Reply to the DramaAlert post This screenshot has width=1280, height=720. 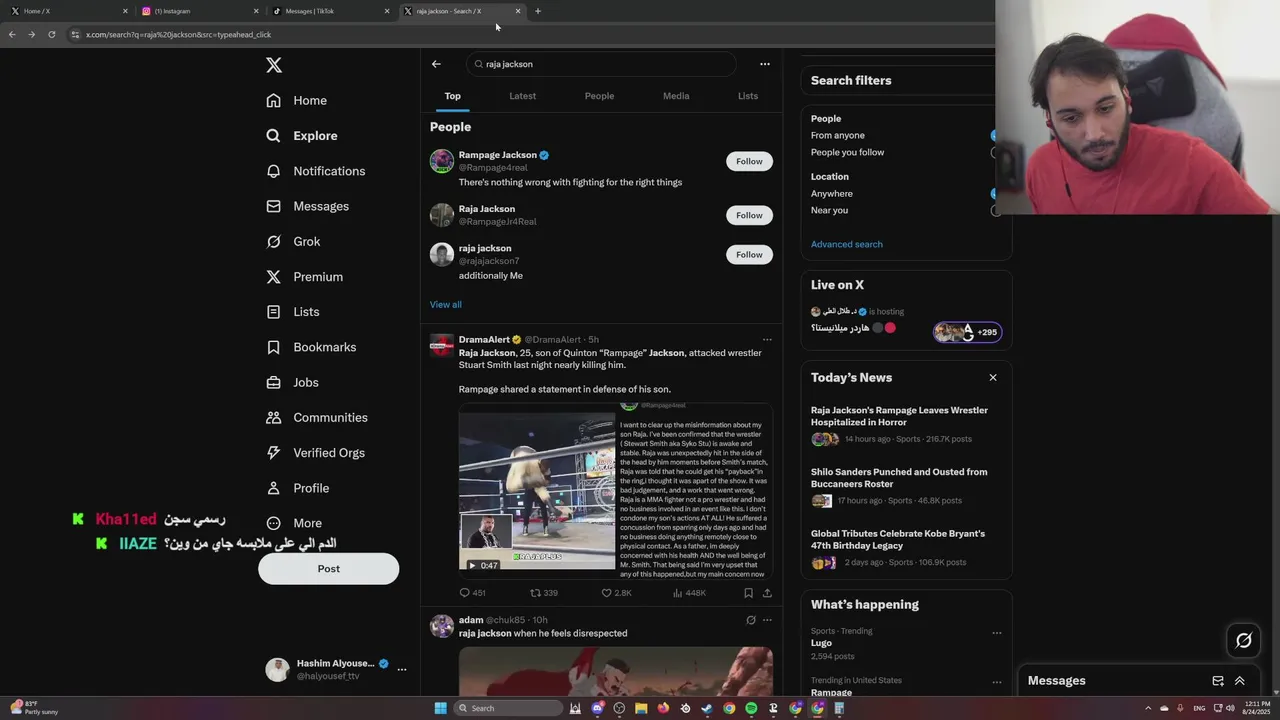pos(472,593)
